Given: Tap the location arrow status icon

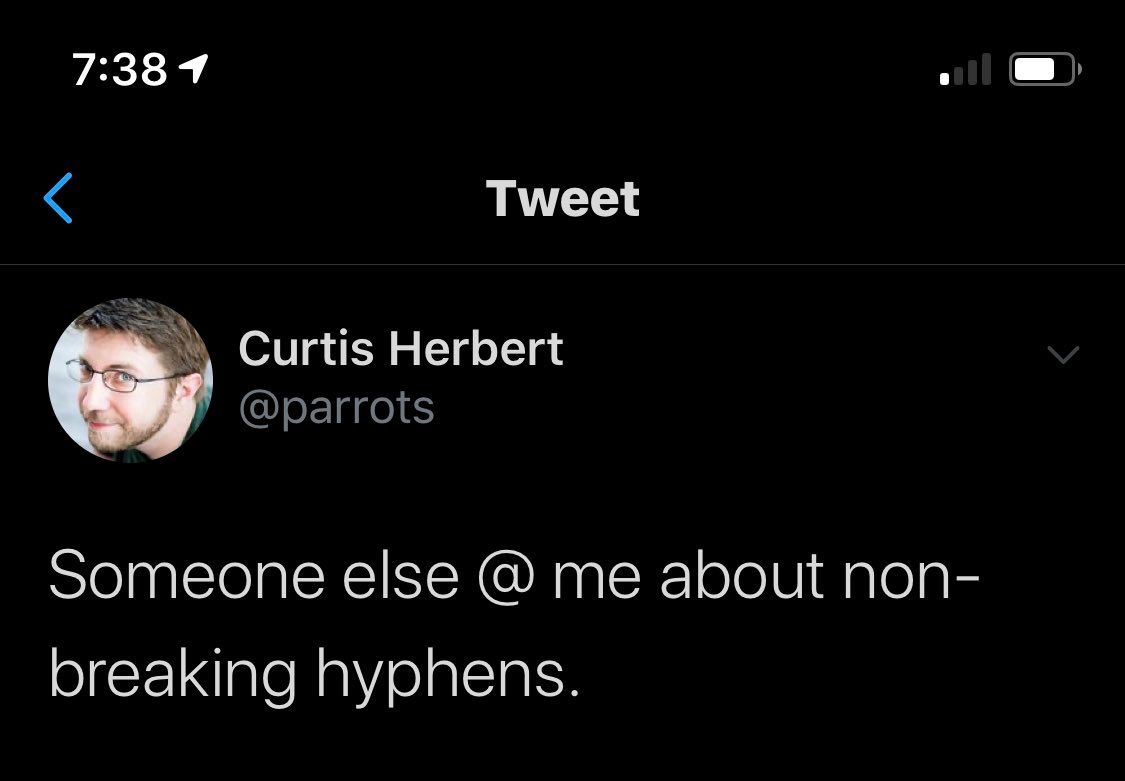Looking at the screenshot, I should 192,69.
